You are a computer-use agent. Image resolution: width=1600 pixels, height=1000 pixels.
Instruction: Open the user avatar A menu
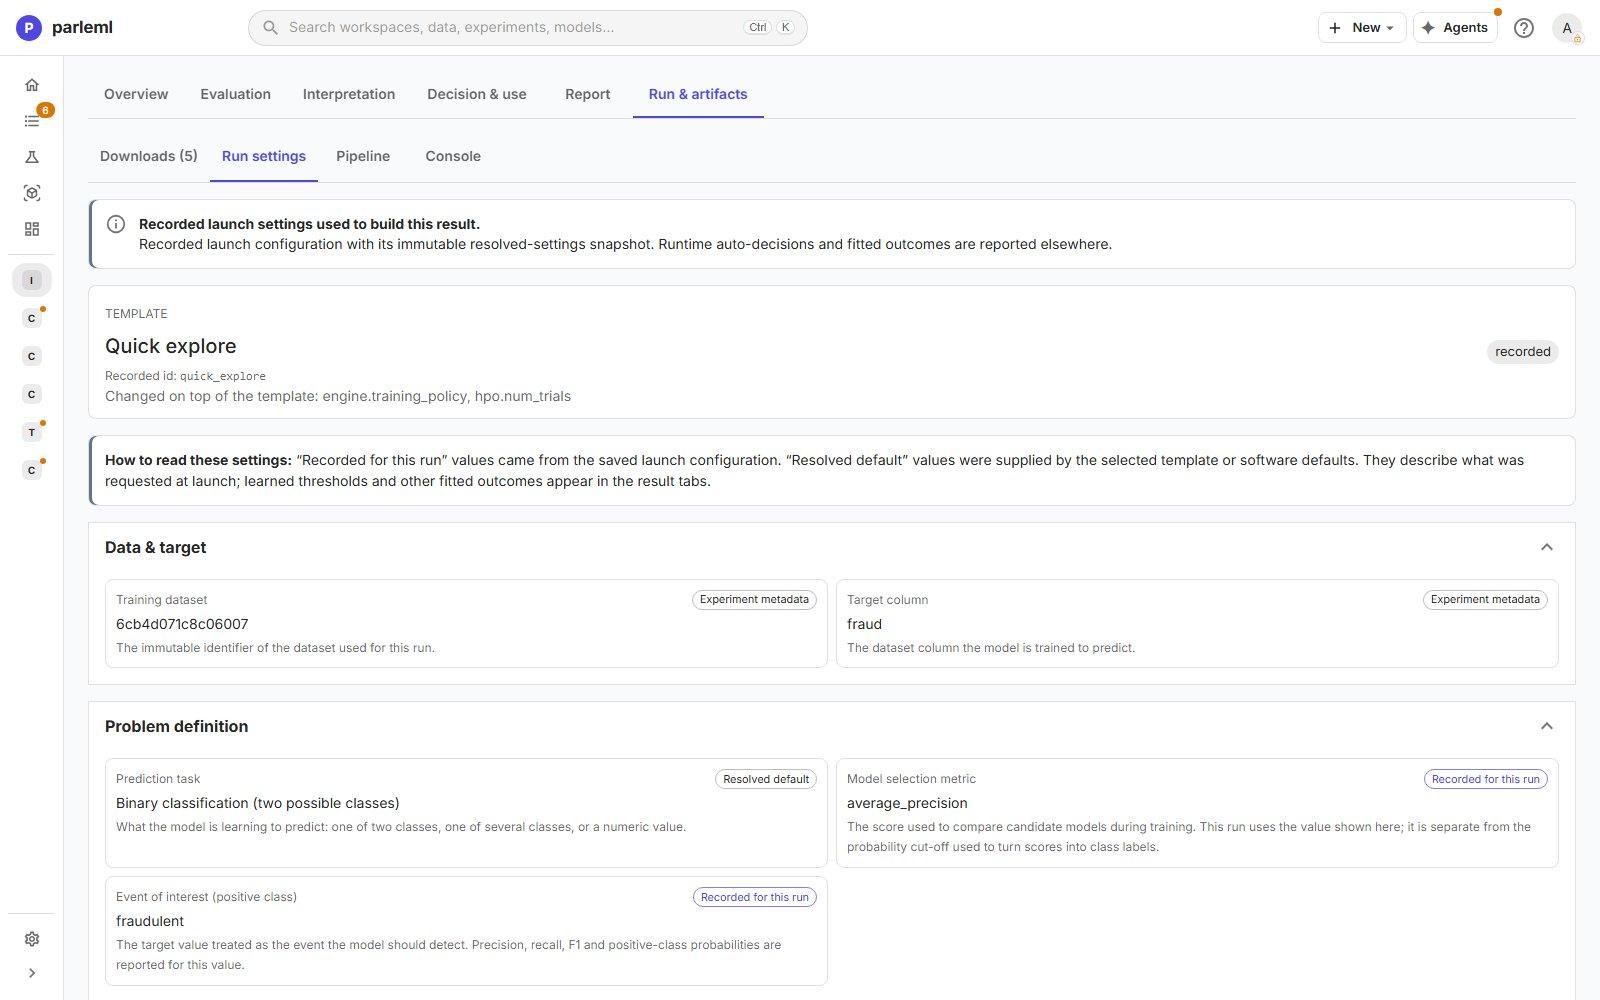(x=1567, y=28)
